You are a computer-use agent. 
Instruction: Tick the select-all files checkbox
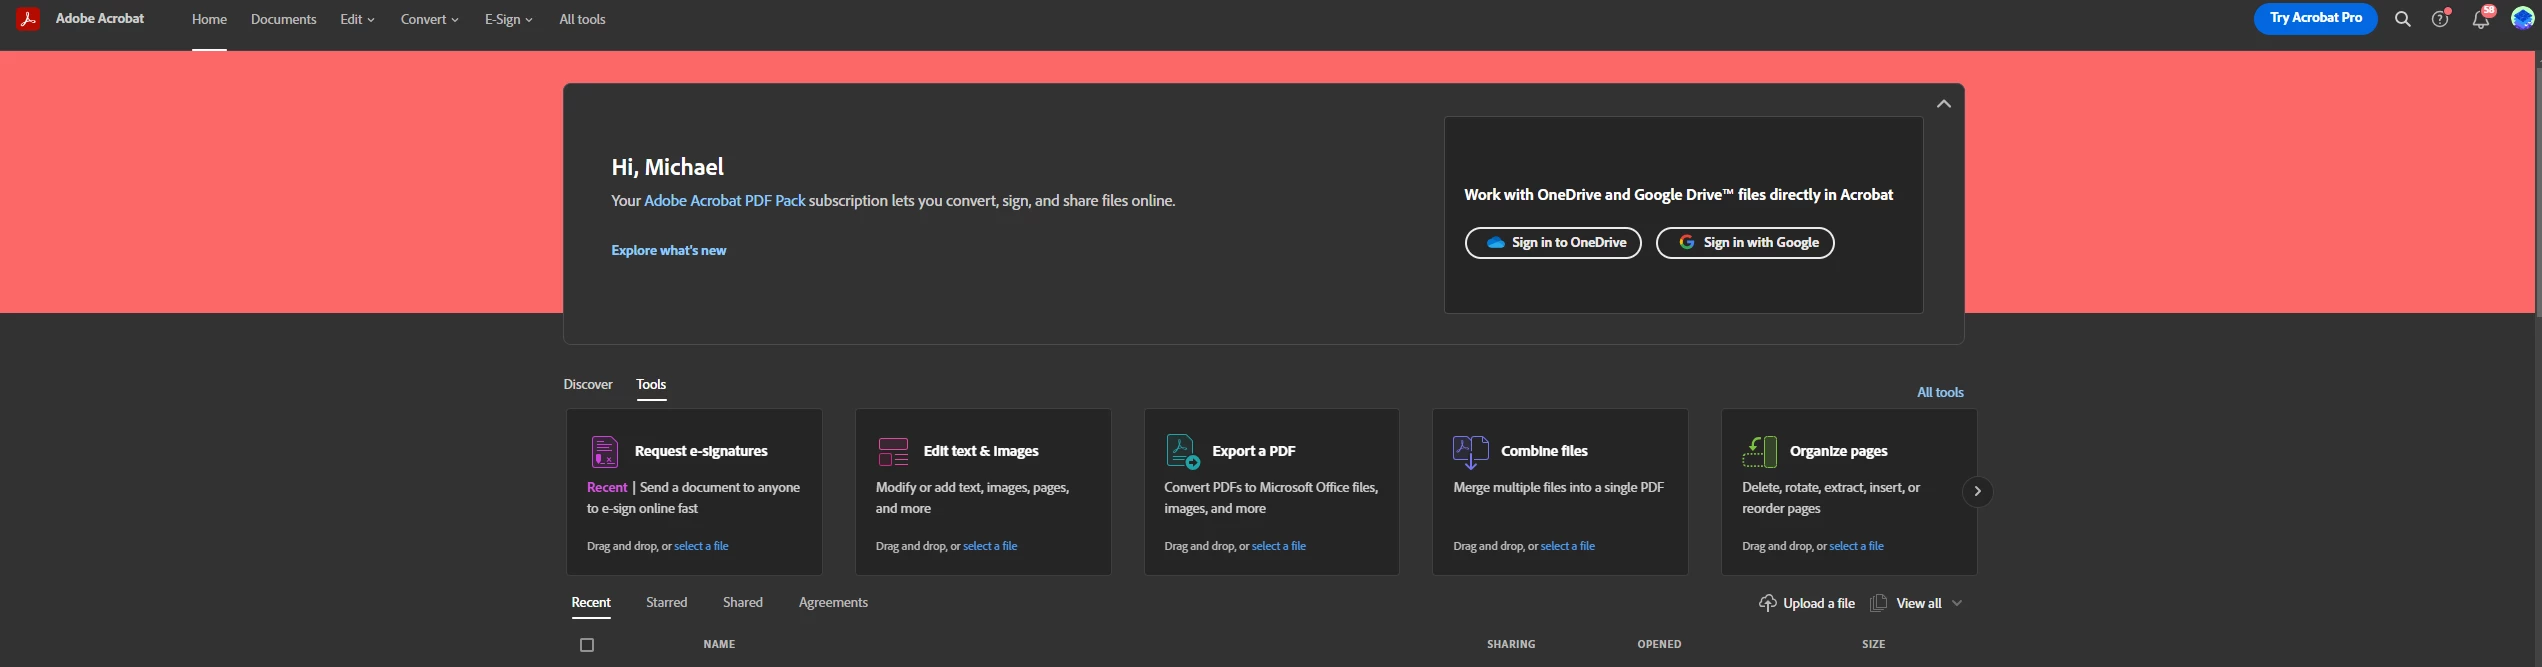tap(587, 645)
